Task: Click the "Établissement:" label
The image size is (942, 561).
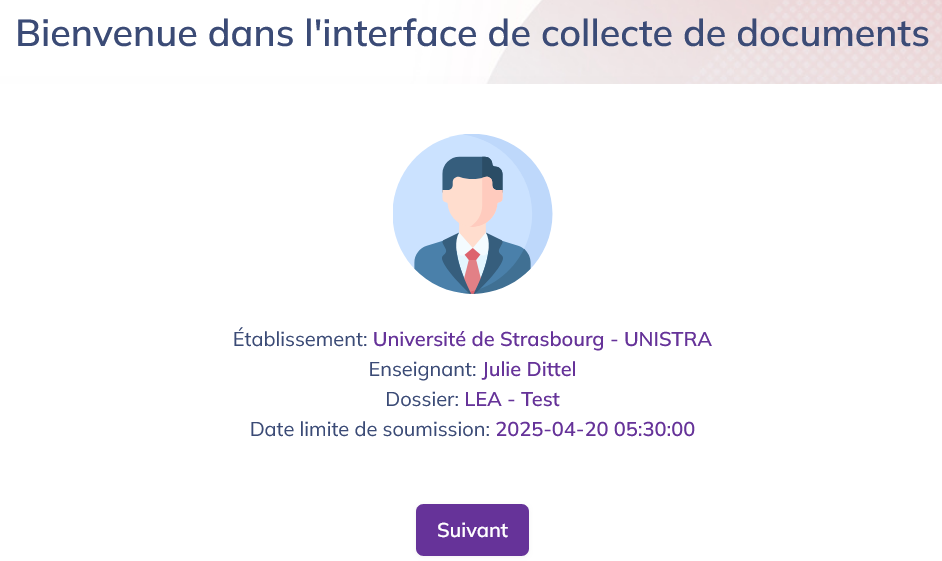Action: pyautogui.click(x=300, y=339)
